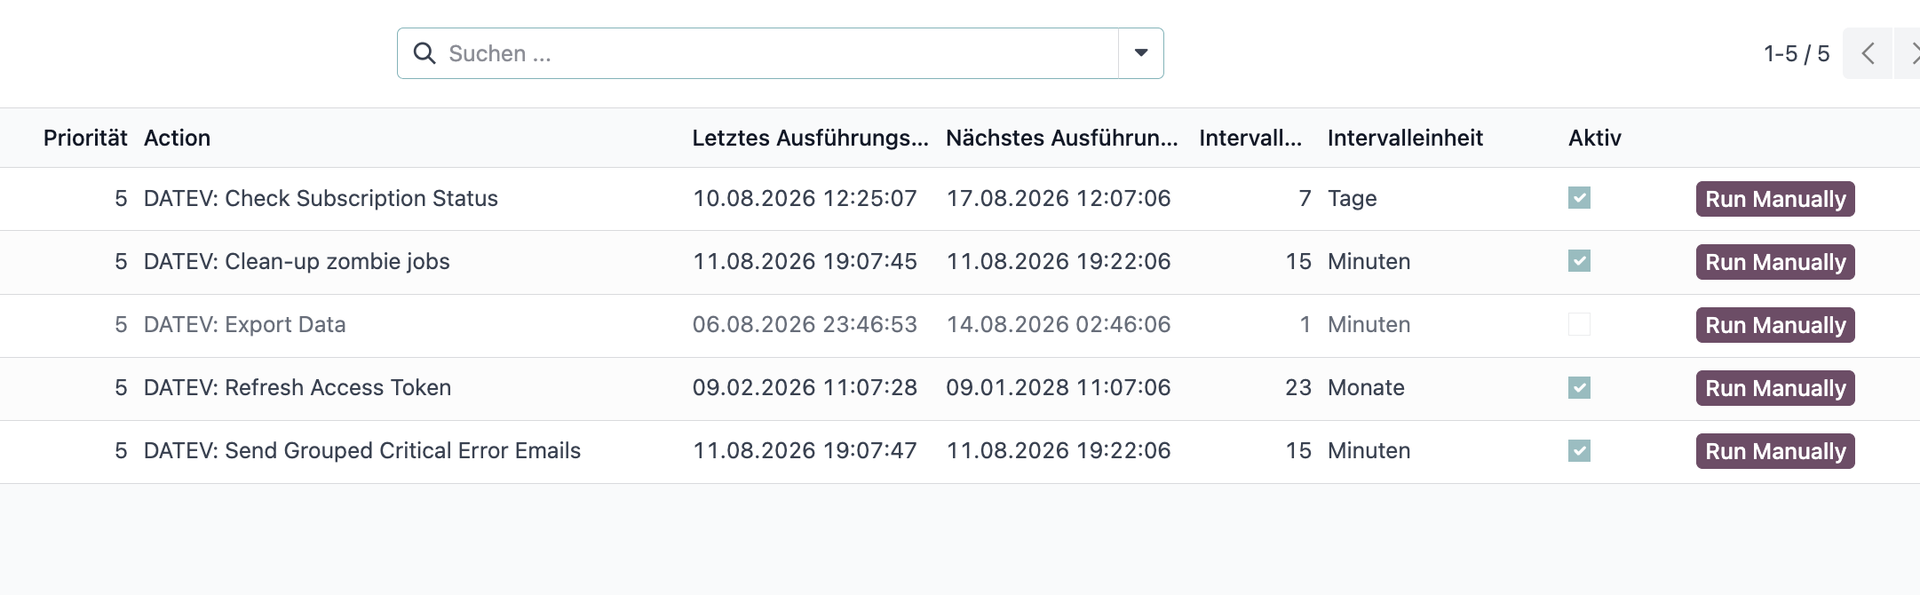Toggle Aktiv checkbox for Refresh Access Token
Viewport: 1920px width, 595px height.
click(x=1579, y=387)
